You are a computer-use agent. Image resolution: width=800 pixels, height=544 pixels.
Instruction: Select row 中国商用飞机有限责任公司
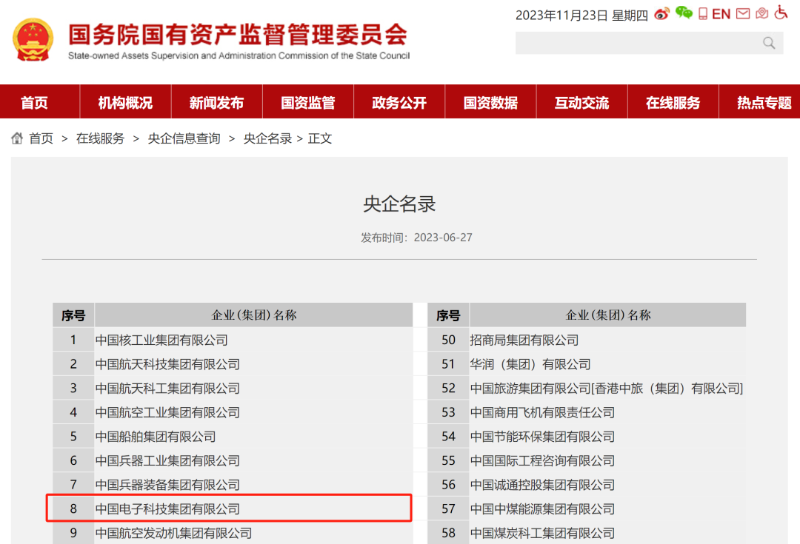587,412
